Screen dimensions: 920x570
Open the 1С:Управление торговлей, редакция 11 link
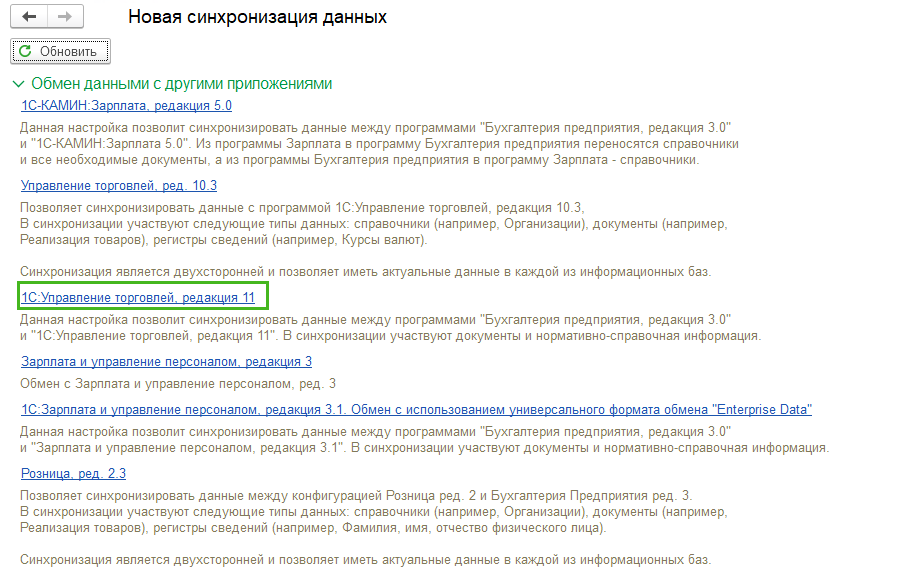click(138, 298)
